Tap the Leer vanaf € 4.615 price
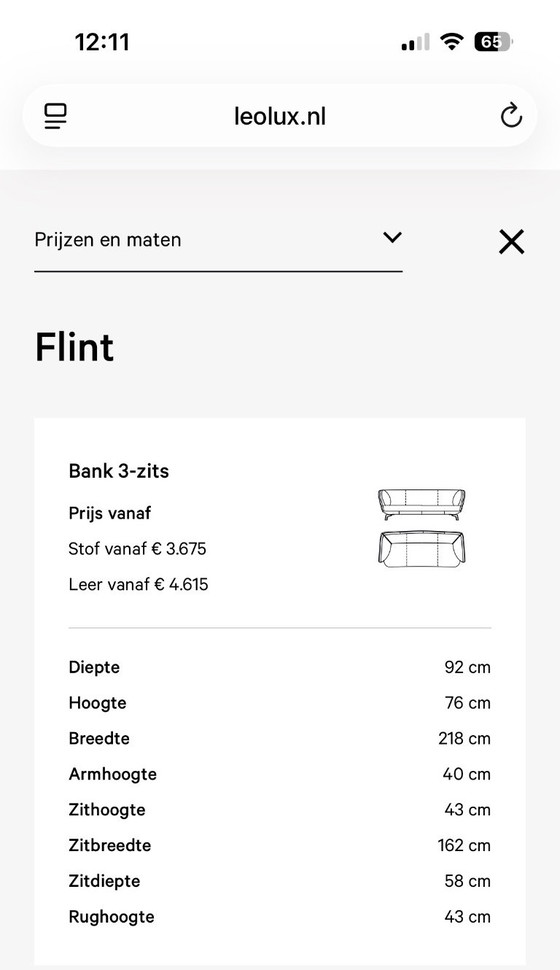 click(139, 584)
